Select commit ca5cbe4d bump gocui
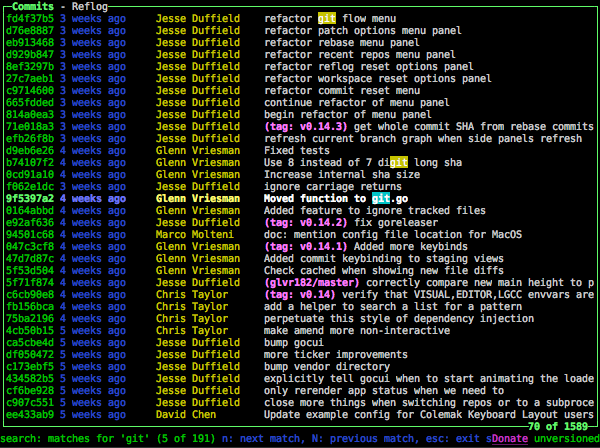This screenshot has height=448, width=600. 300,342
